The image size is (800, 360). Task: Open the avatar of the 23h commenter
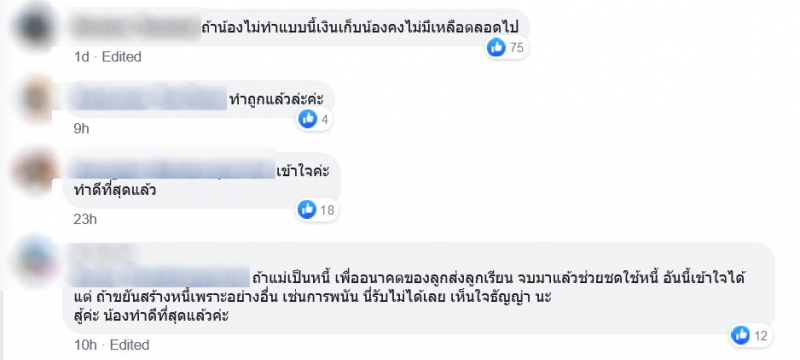(x=34, y=172)
